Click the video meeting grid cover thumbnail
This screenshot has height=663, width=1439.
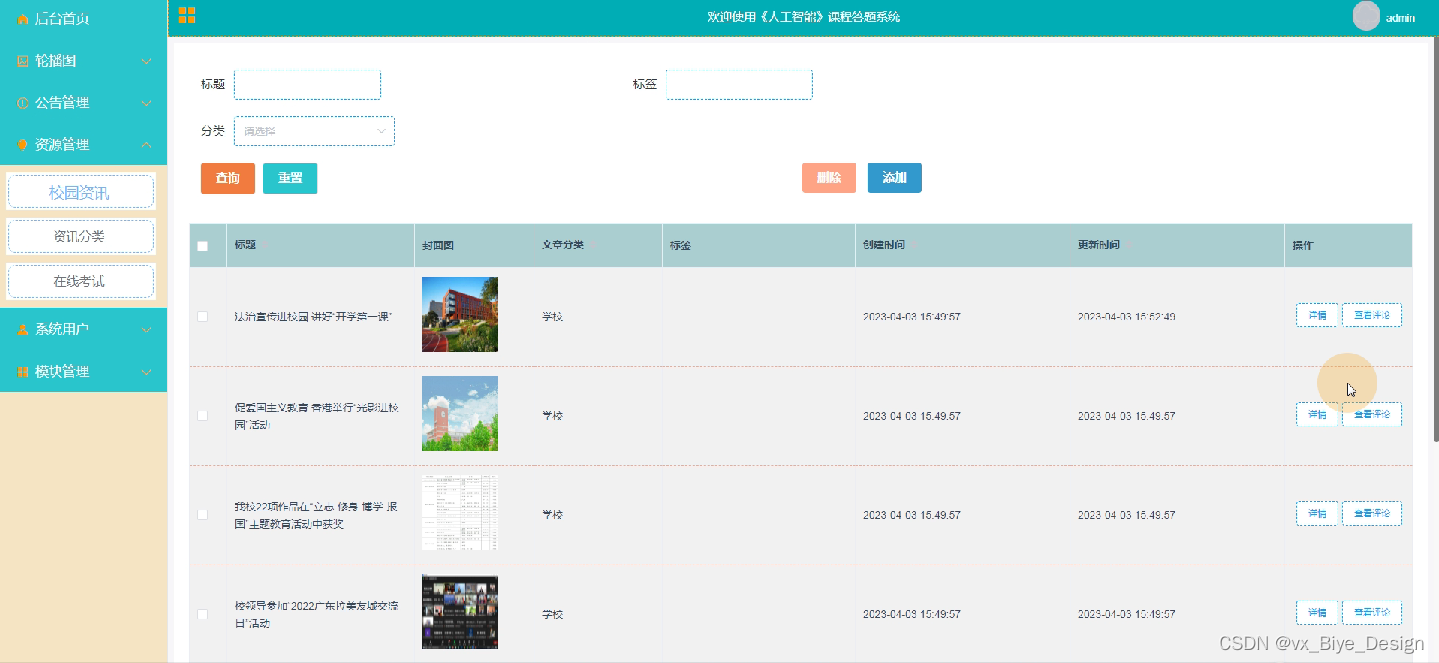pyautogui.click(x=460, y=612)
